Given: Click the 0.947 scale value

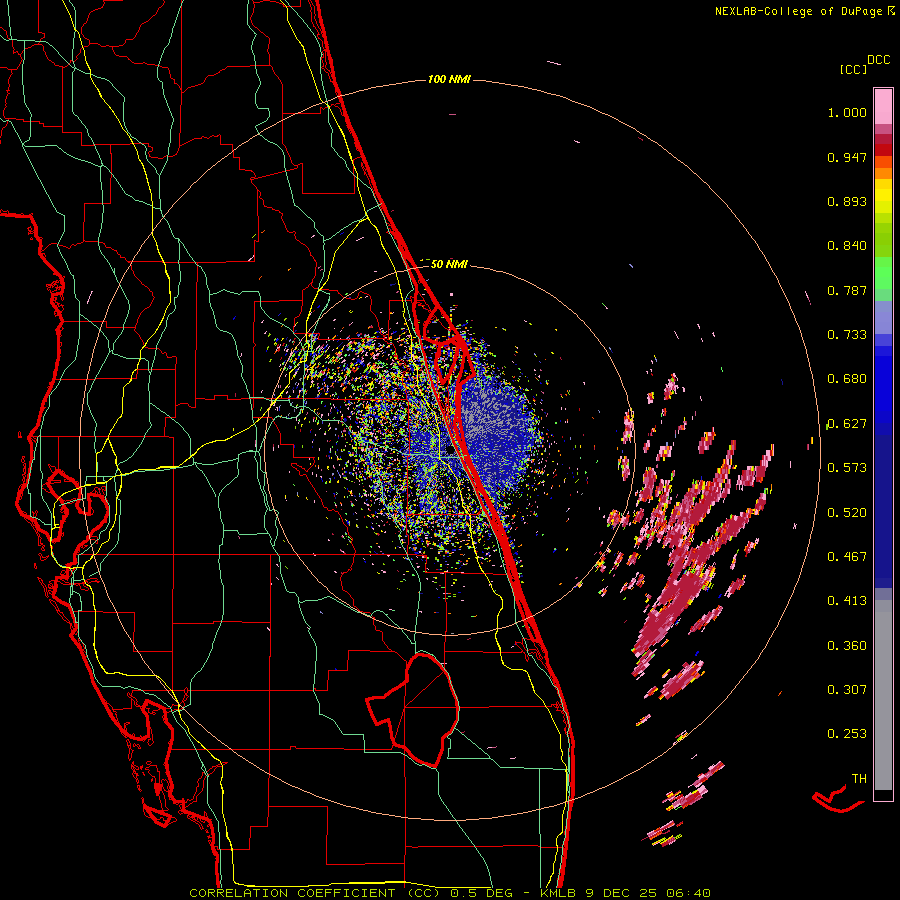Looking at the screenshot, I should (847, 157).
